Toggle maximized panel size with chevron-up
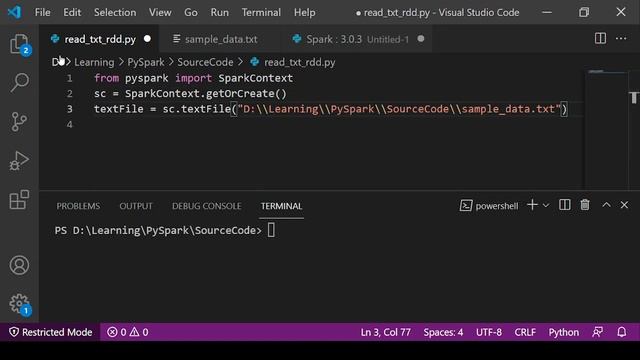 [x=606, y=205]
